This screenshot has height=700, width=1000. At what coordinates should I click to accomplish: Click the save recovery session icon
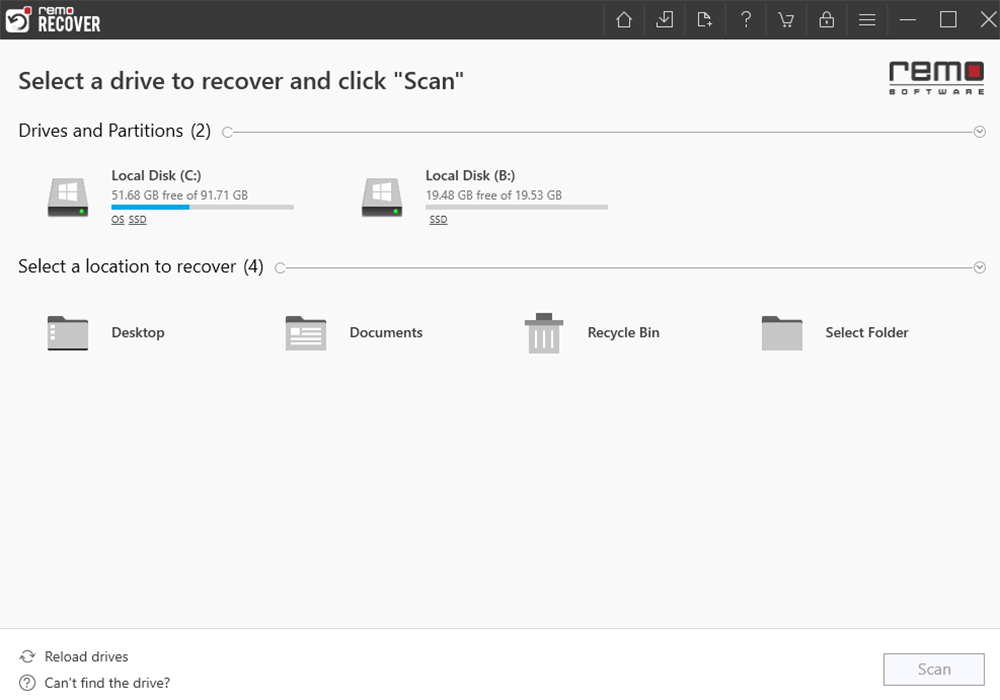(x=665, y=20)
